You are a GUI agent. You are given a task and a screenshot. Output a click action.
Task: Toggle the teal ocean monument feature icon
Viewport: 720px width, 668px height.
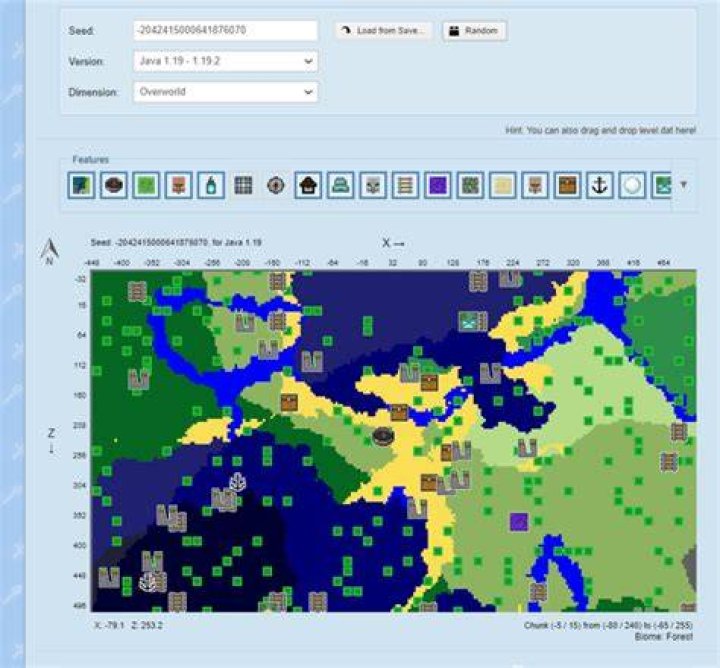[340, 185]
